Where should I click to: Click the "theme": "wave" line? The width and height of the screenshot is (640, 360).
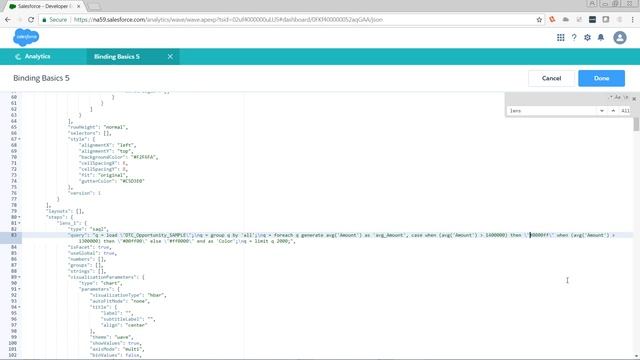click(x=111, y=337)
